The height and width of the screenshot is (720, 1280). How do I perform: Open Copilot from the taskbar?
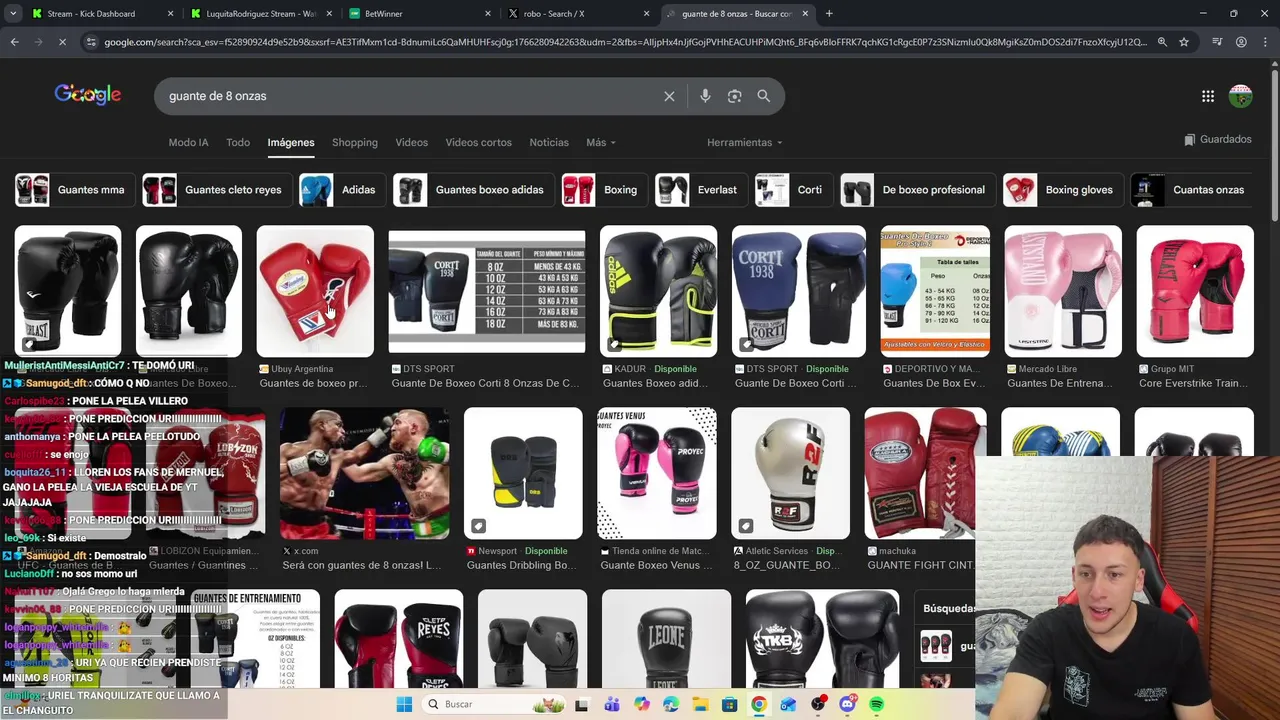(641, 704)
